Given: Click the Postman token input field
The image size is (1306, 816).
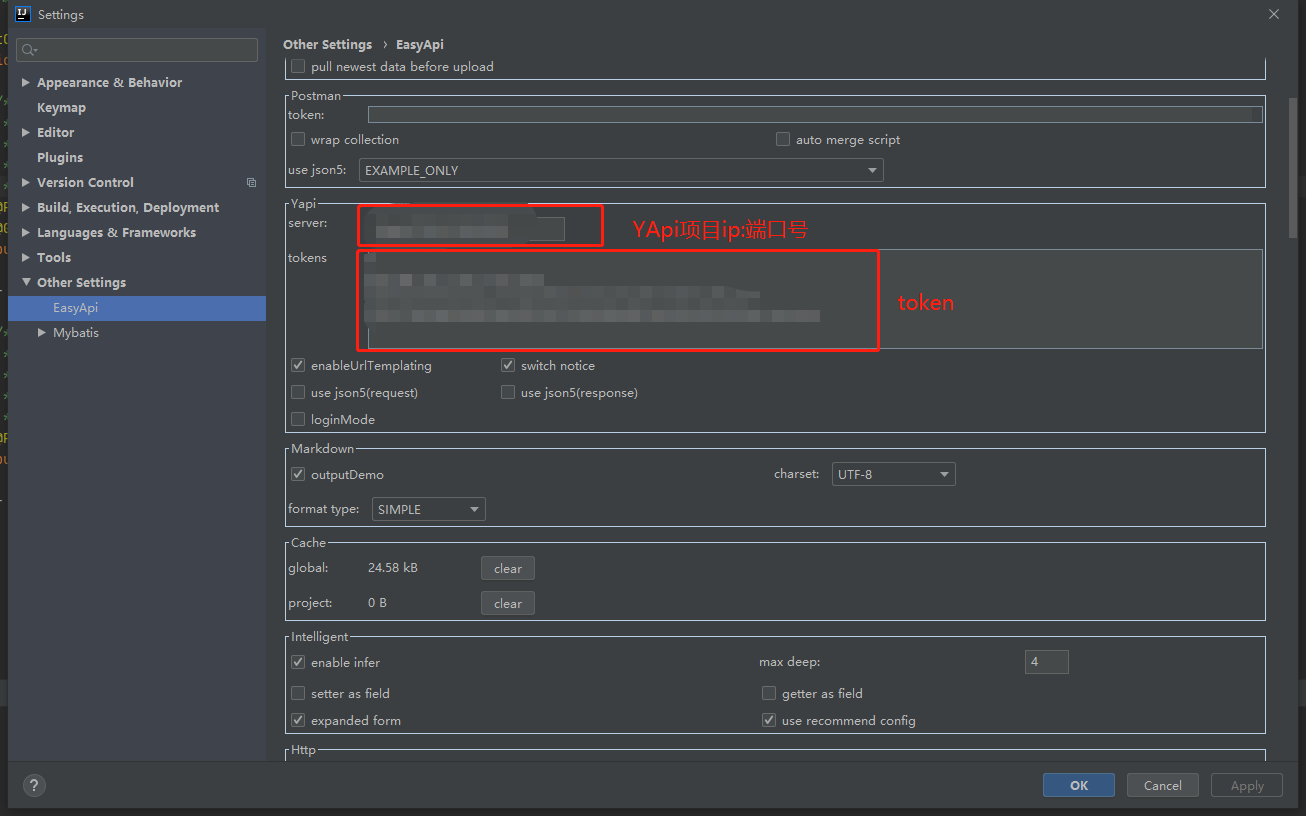Looking at the screenshot, I should click(x=815, y=115).
